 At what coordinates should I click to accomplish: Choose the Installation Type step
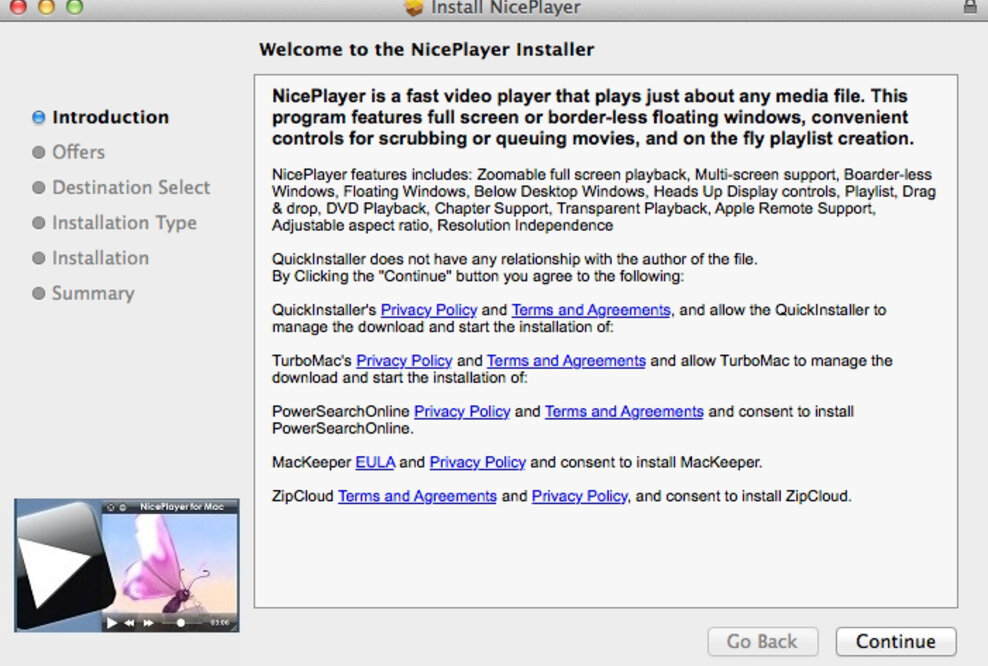(x=124, y=223)
